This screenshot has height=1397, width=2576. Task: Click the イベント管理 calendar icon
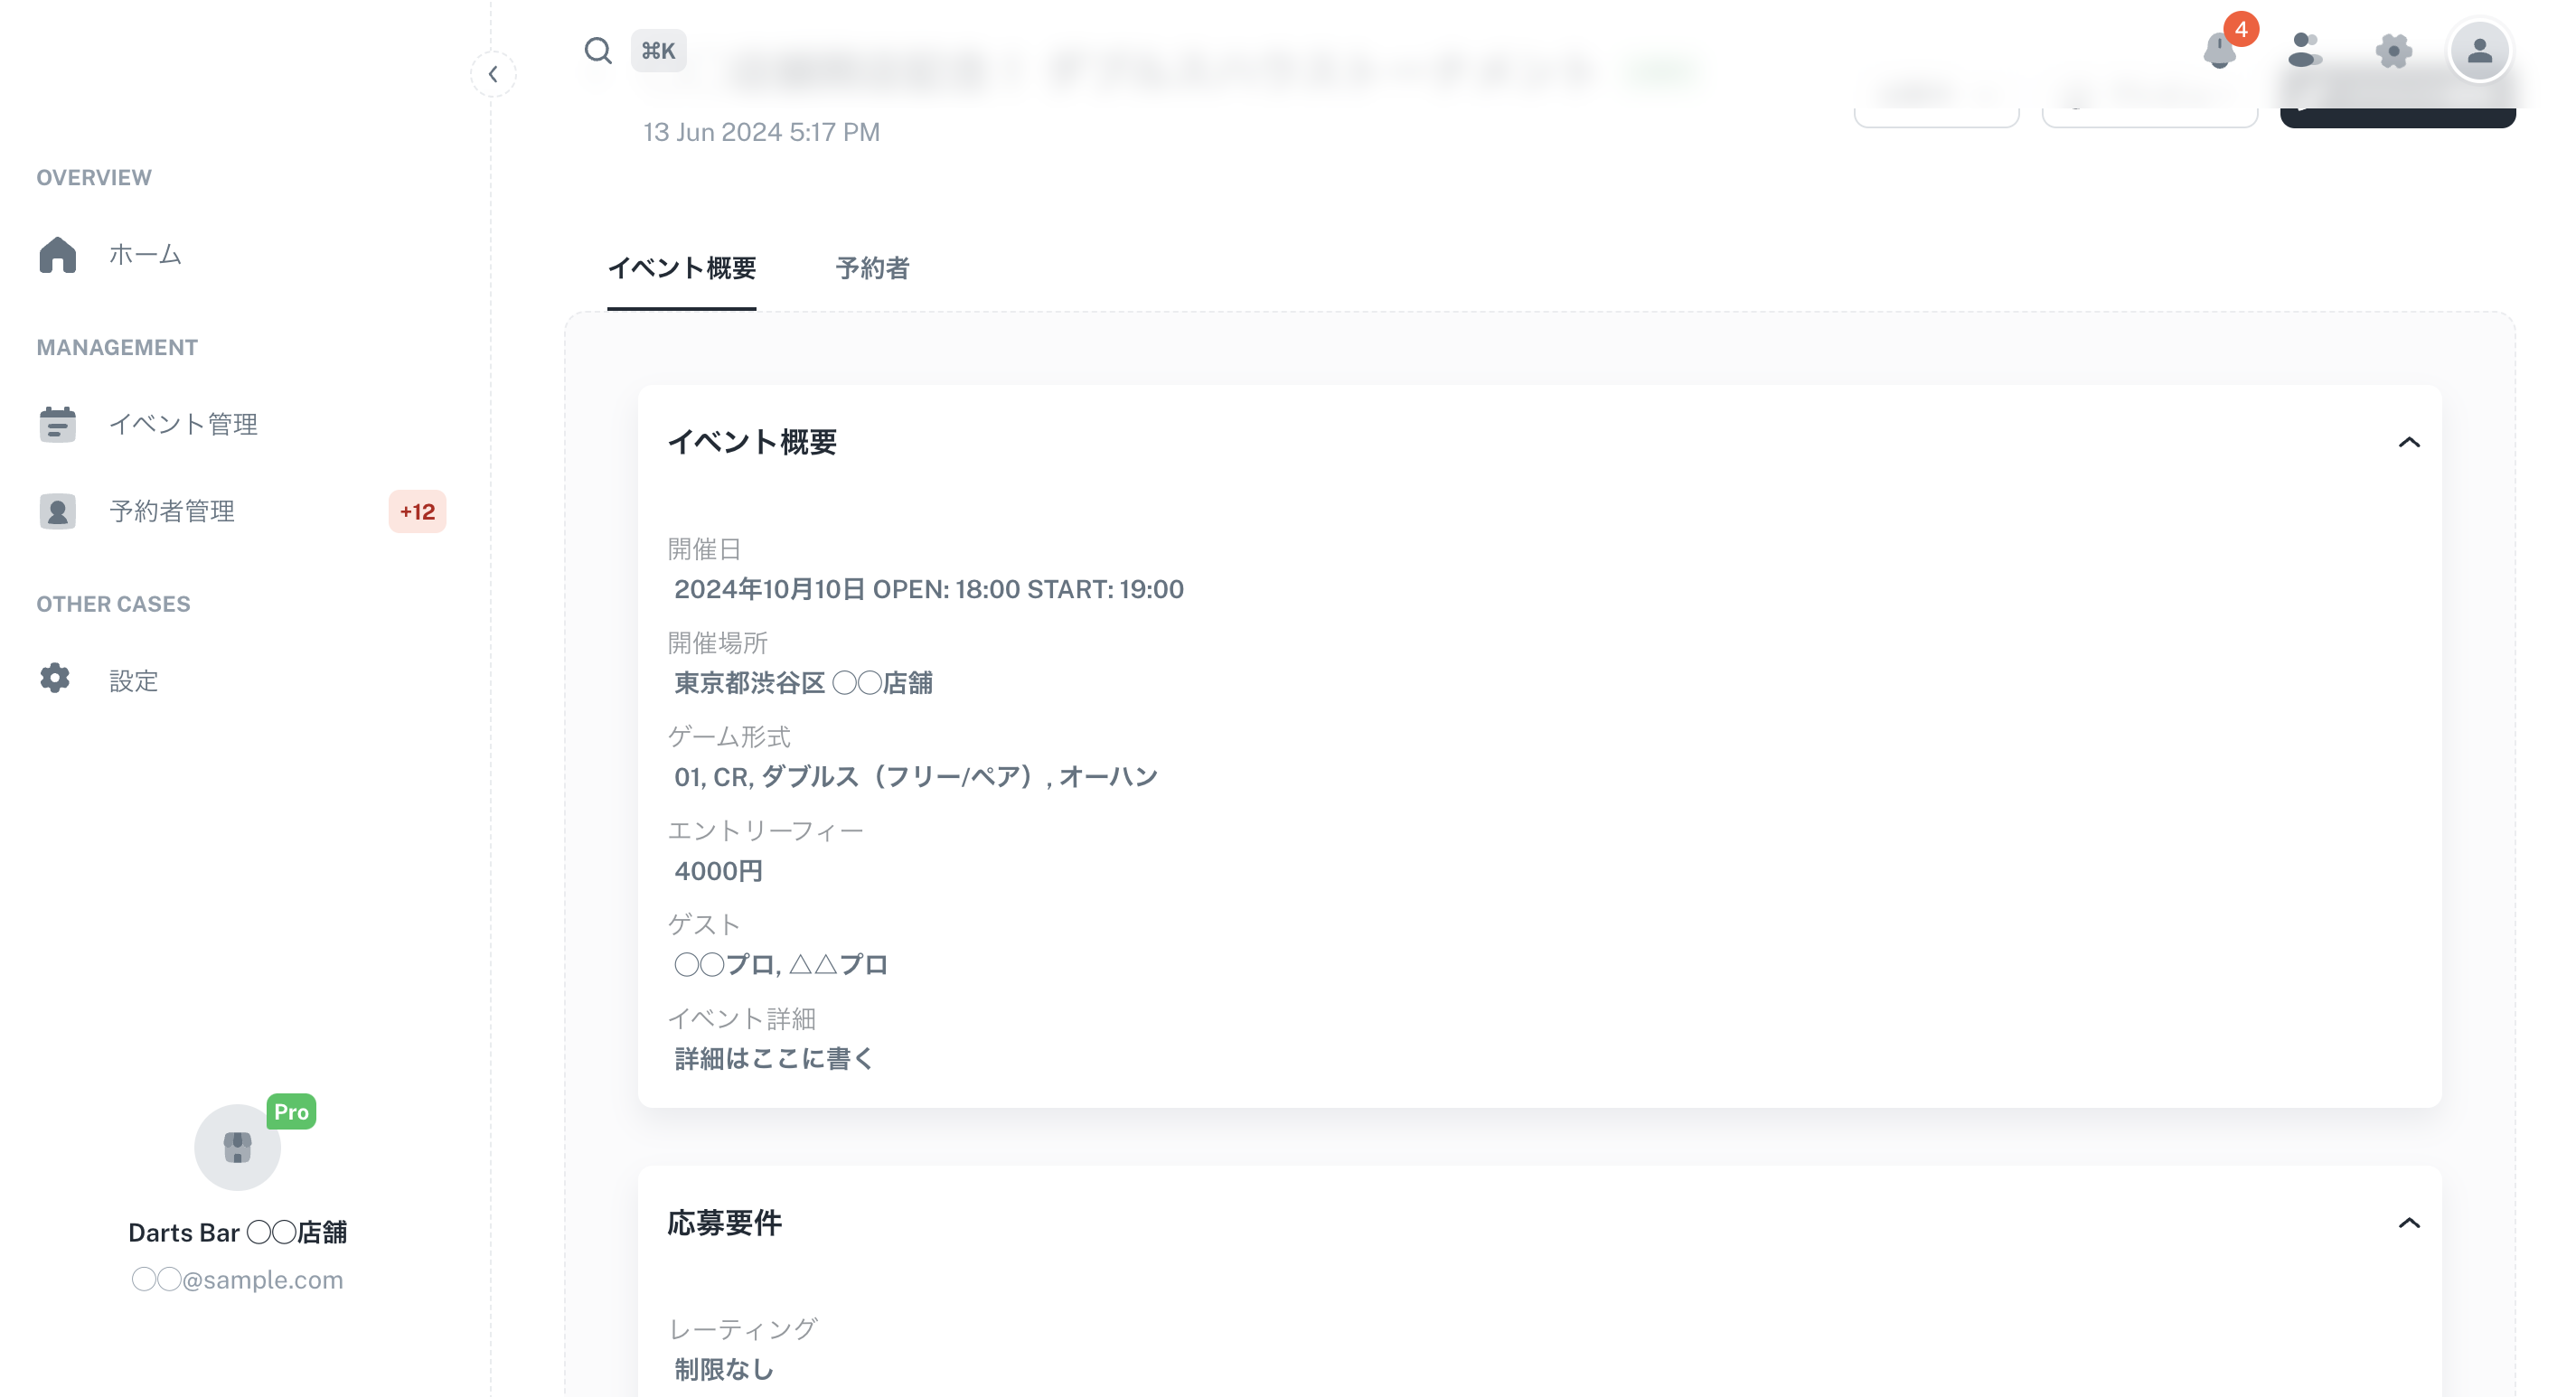tap(57, 424)
